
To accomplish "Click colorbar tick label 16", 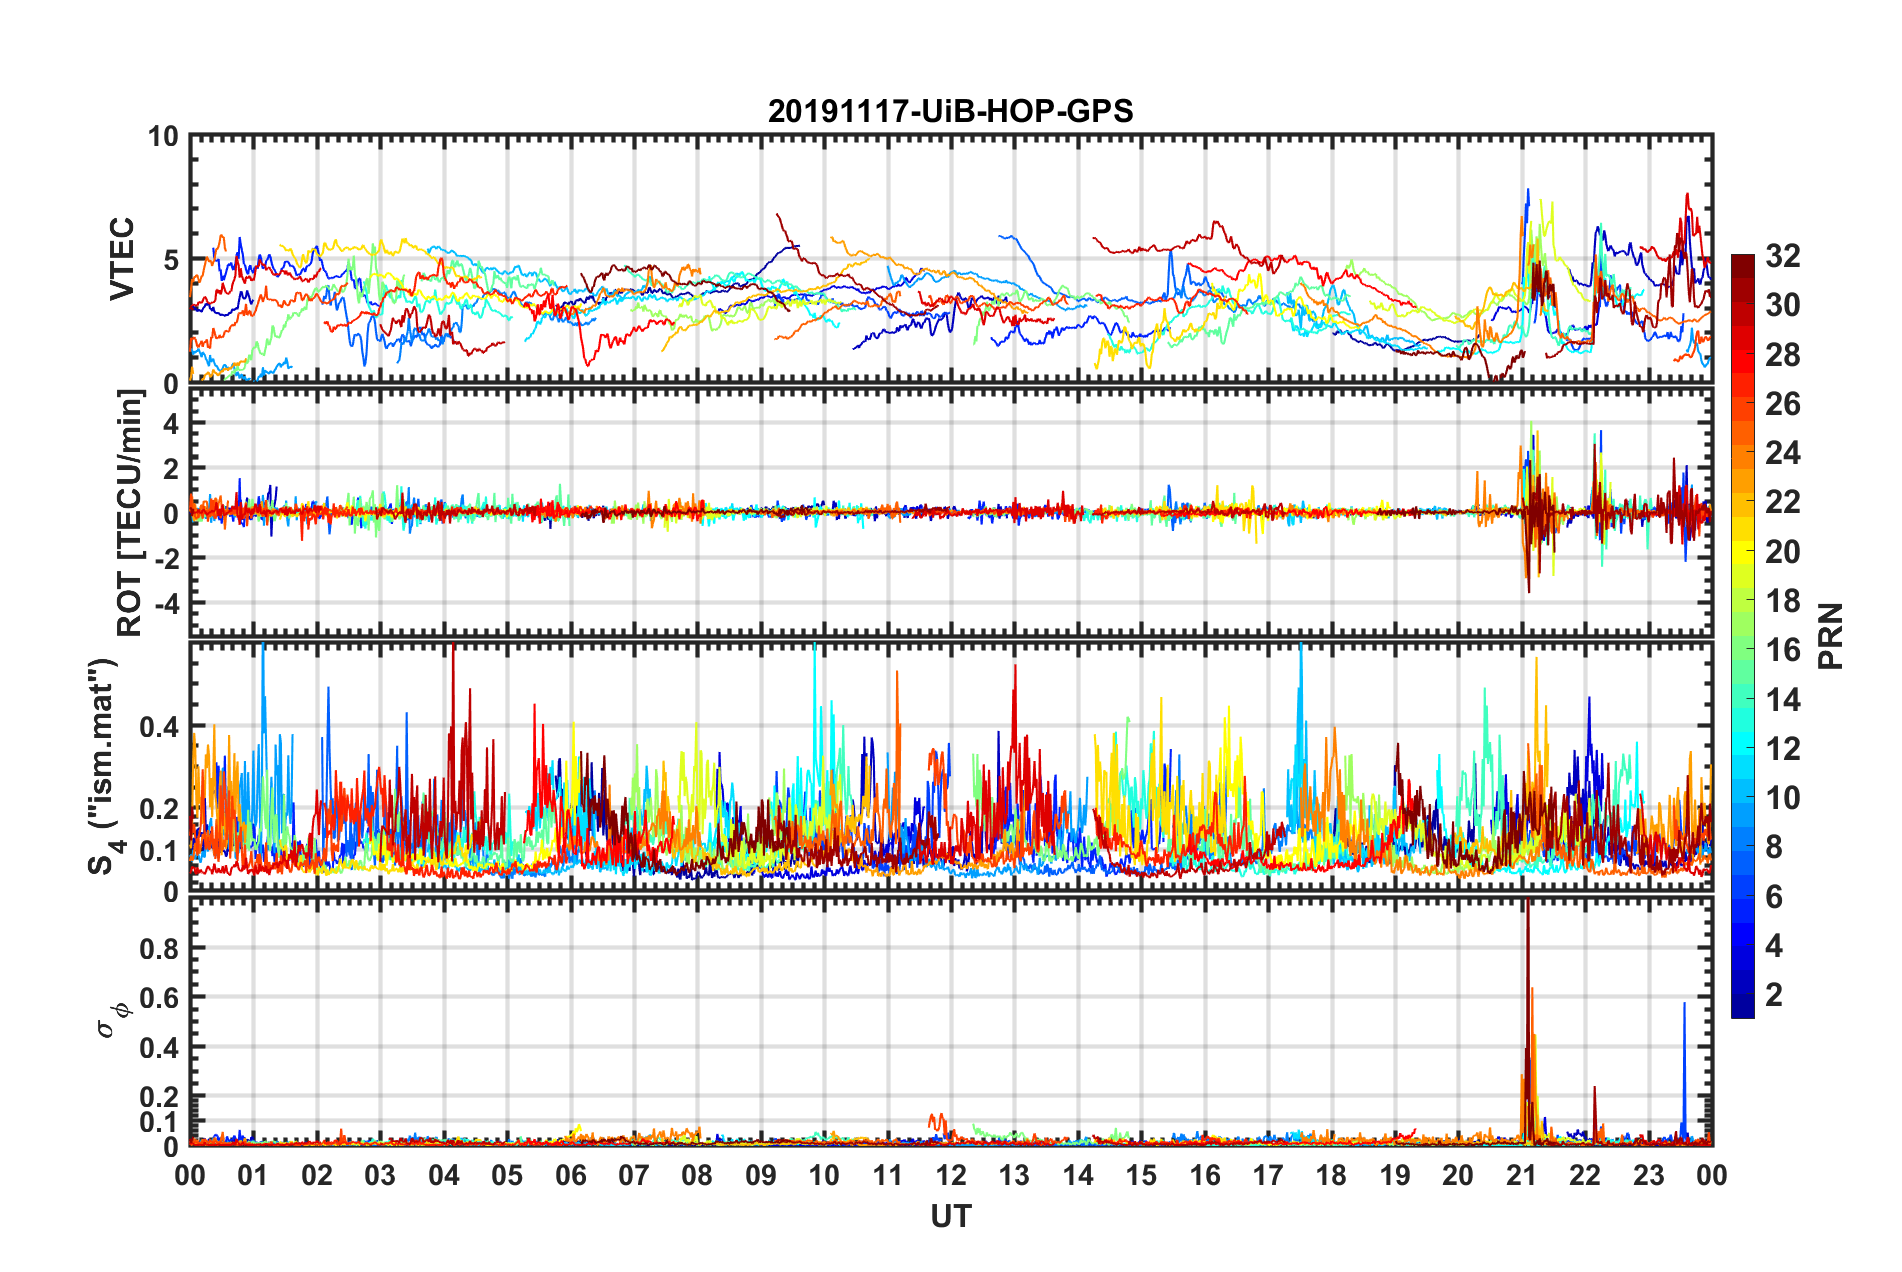I will click(1782, 650).
